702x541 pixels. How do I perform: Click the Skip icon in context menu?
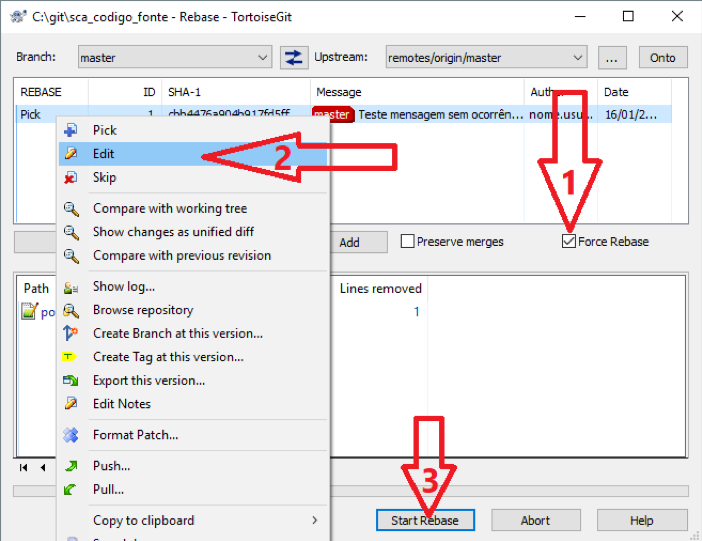[x=71, y=178]
